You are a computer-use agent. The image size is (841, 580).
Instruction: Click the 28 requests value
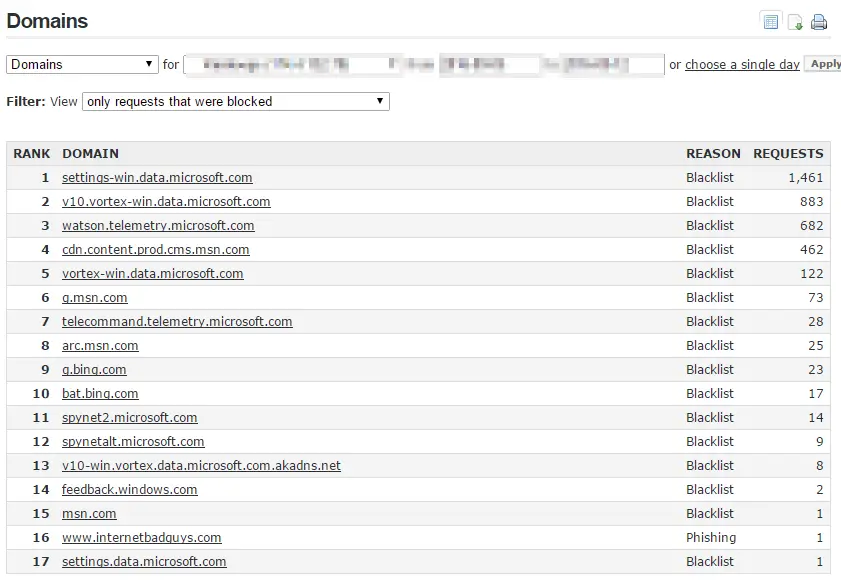pos(815,321)
